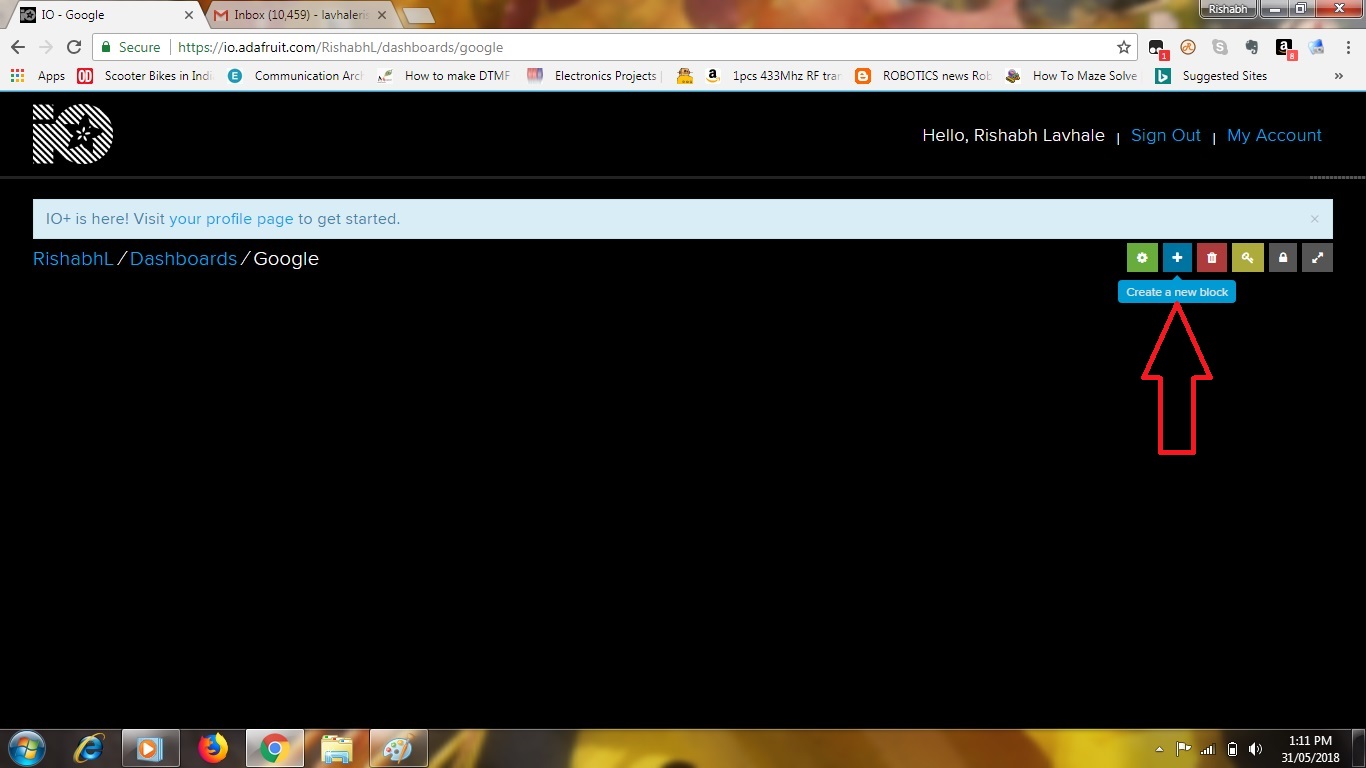The width and height of the screenshot is (1366, 768).
Task: Open the 'Scooter Bikes in Indi' bookmark
Action: pos(145,76)
